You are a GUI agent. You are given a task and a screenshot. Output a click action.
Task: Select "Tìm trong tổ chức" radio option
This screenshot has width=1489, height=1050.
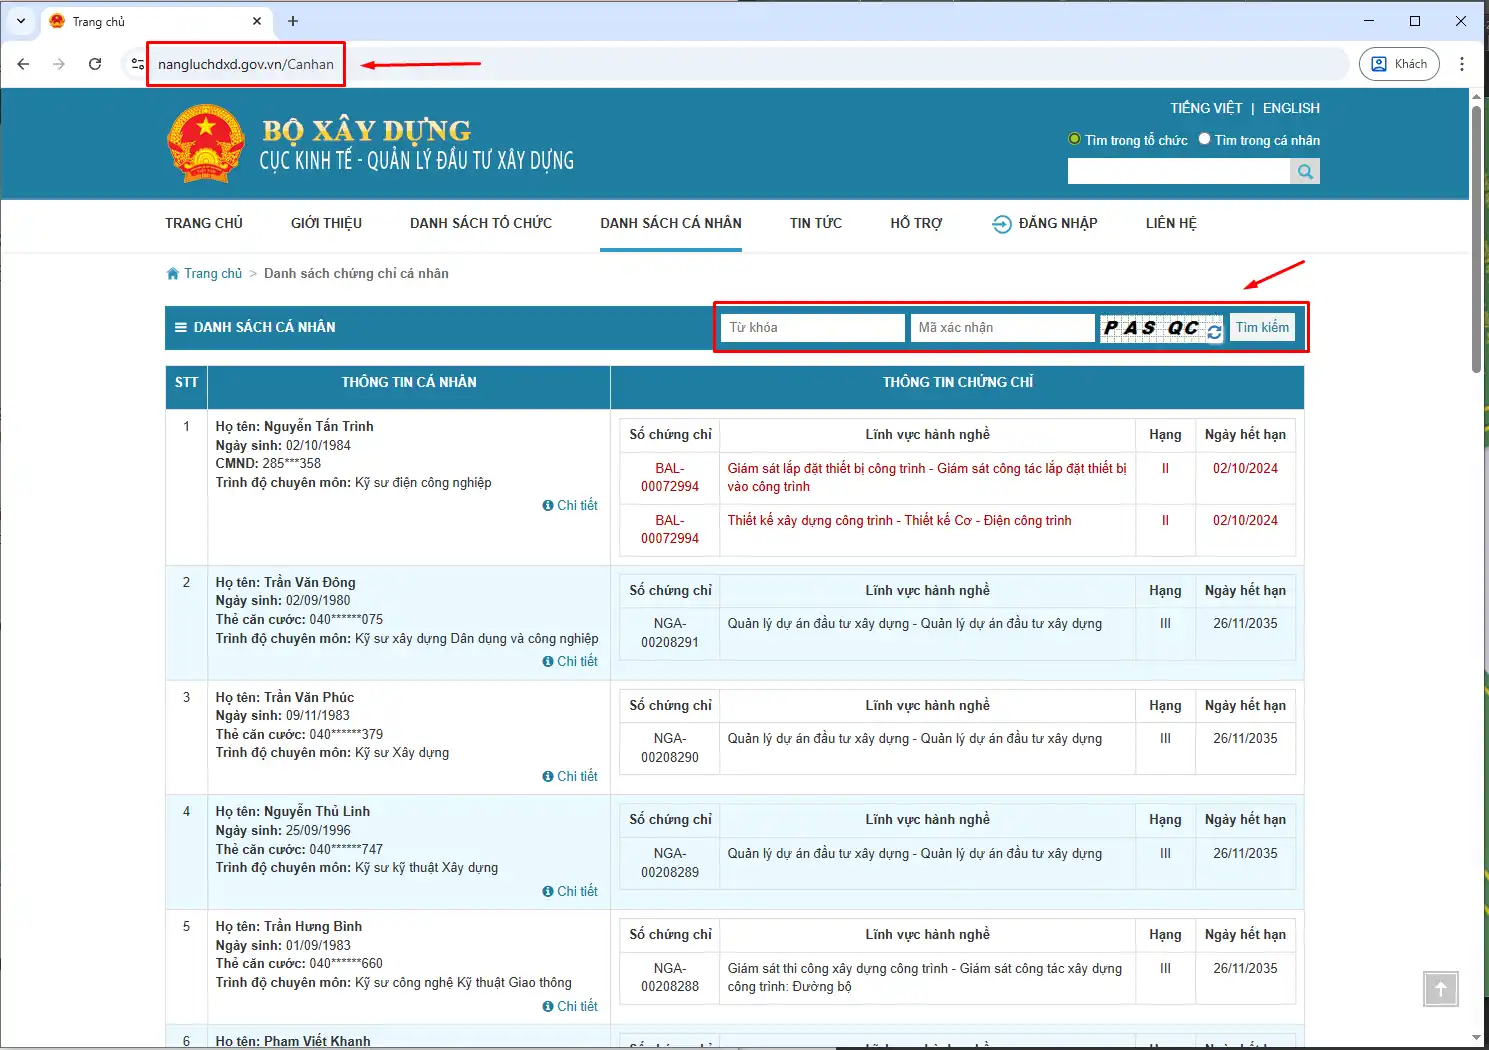point(1074,140)
